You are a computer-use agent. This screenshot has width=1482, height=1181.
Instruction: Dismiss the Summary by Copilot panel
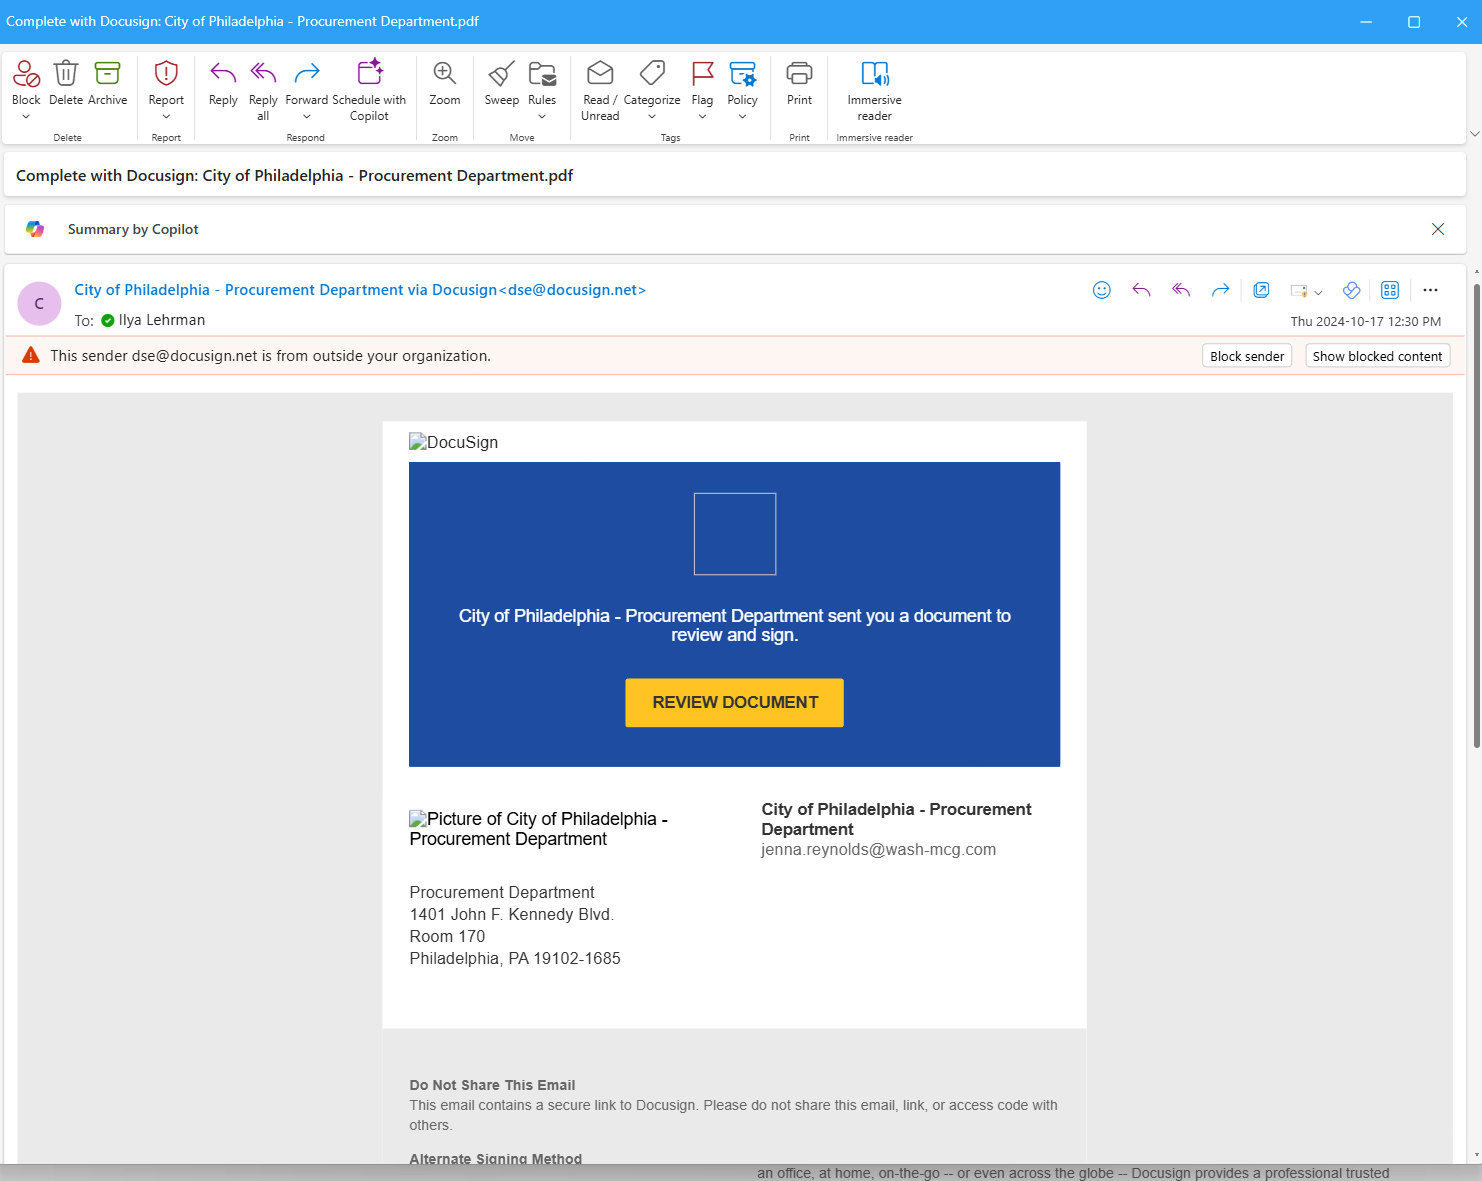[x=1438, y=229]
